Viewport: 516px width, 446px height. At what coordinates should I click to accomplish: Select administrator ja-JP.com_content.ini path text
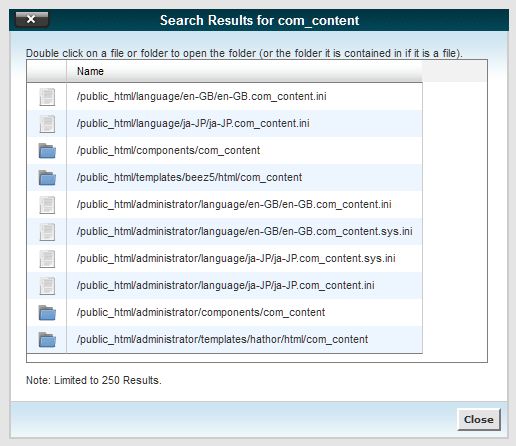[x=225, y=285]
